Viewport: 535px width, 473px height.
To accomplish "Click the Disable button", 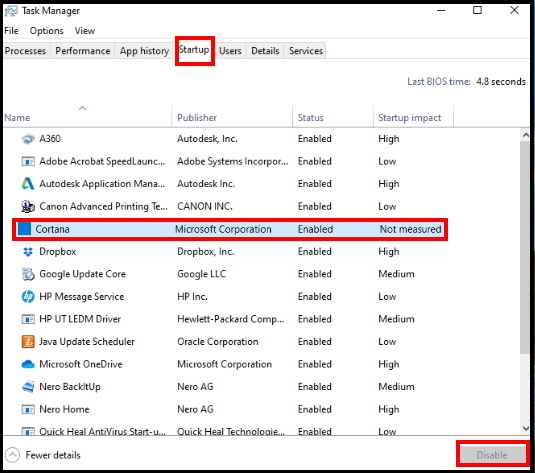I will pos(492,455).
